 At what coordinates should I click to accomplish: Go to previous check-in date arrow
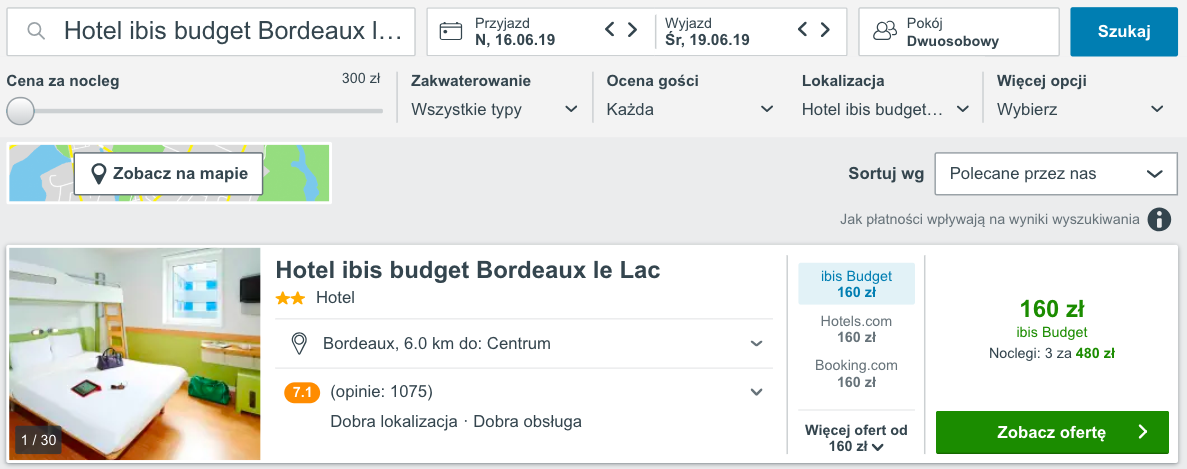tap(610, 30)
